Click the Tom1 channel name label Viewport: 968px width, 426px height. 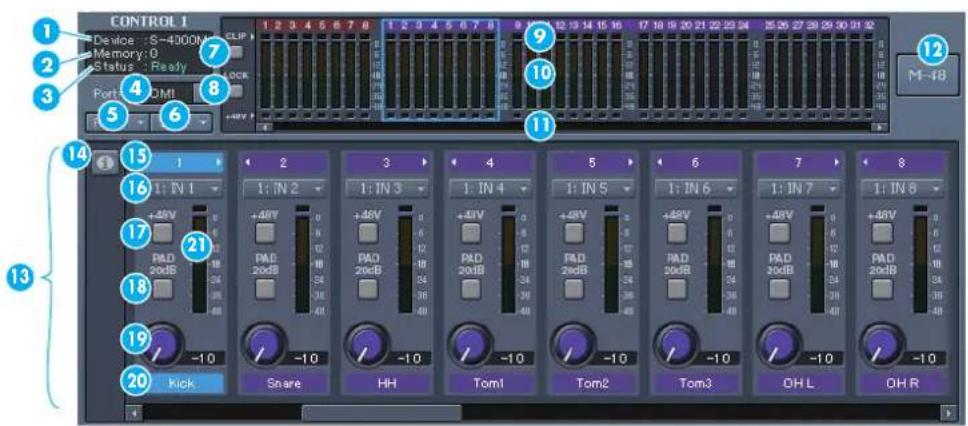(490, 383)
